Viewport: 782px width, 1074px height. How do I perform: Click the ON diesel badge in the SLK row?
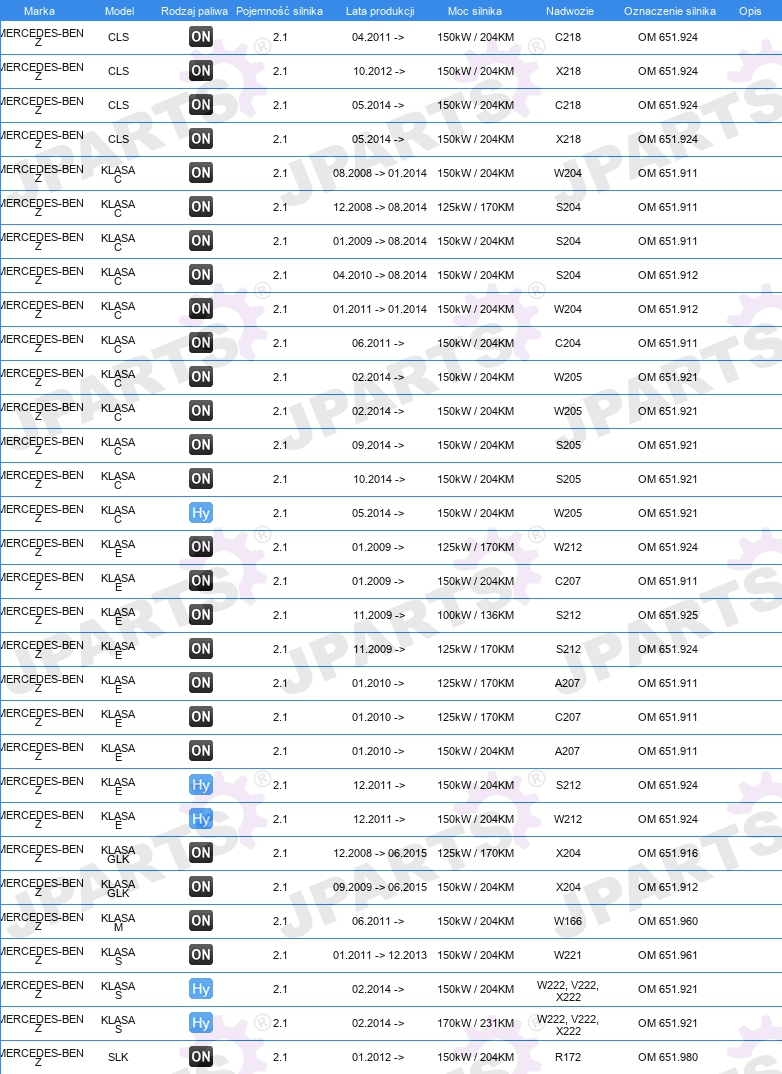(201, 1057)
